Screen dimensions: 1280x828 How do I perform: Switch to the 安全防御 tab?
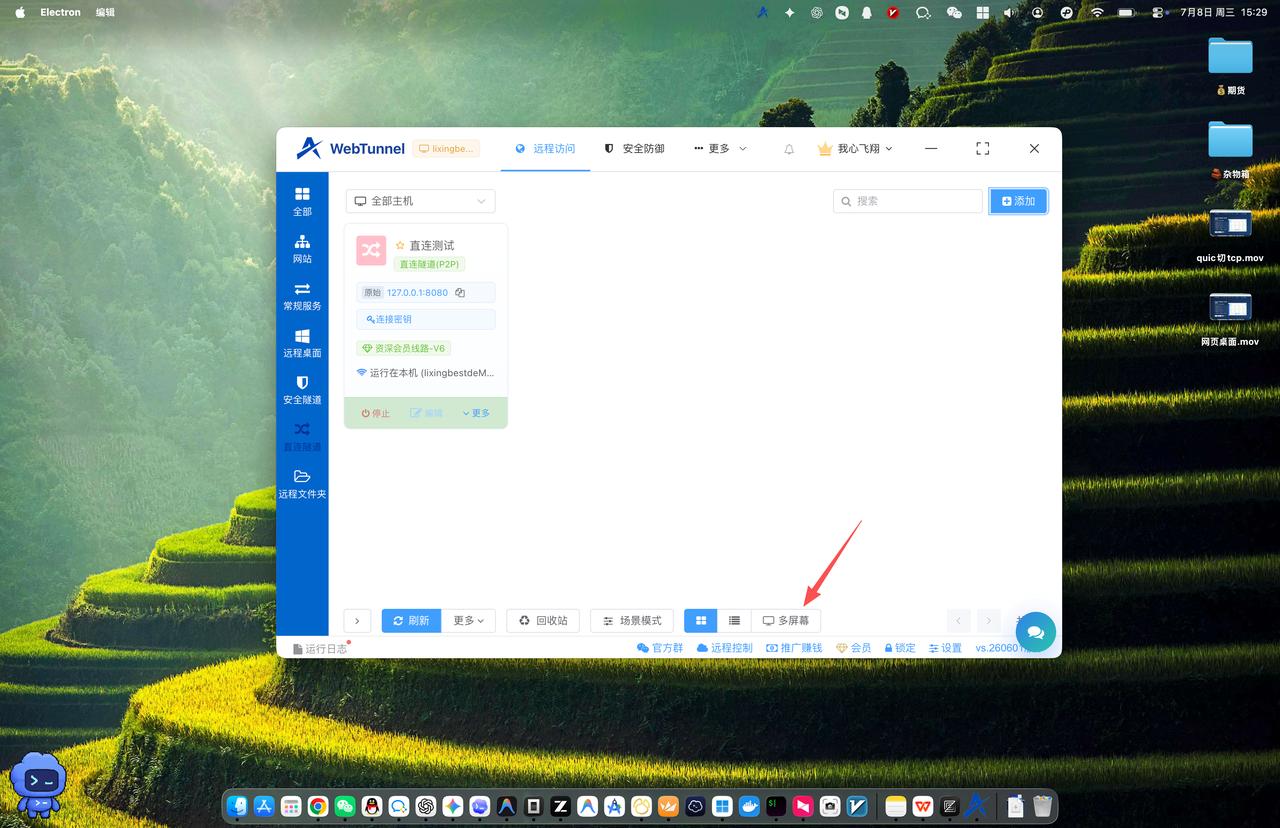[634, 149]
